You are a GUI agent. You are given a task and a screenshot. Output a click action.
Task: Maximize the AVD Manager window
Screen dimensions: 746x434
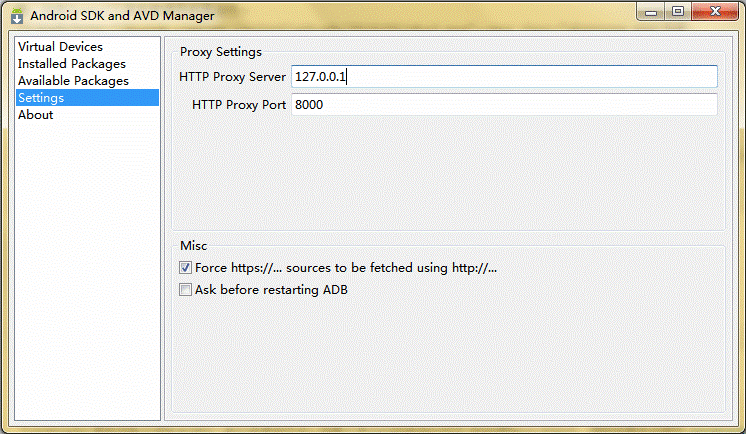click(678, 12)
